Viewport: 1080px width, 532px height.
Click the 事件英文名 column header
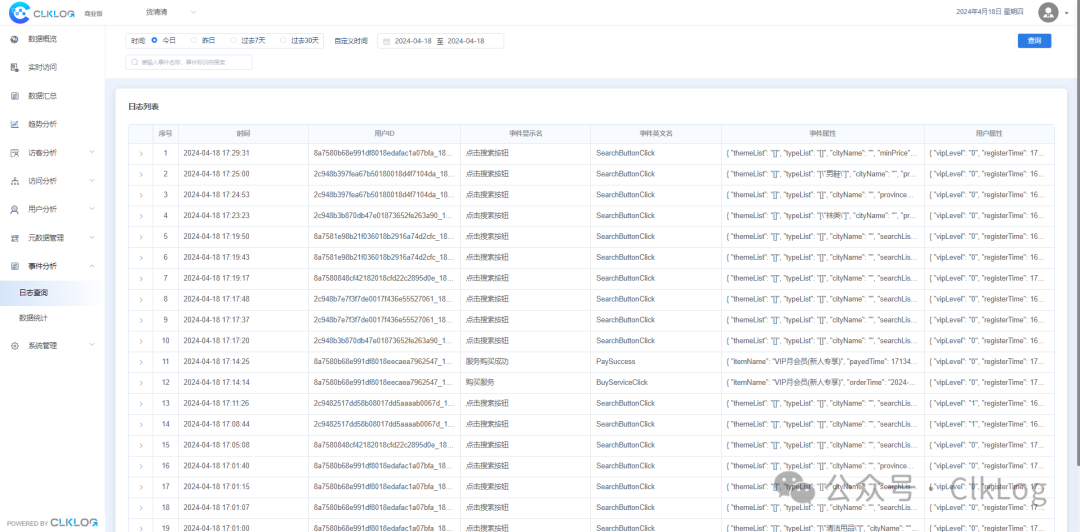coord(656,134)
